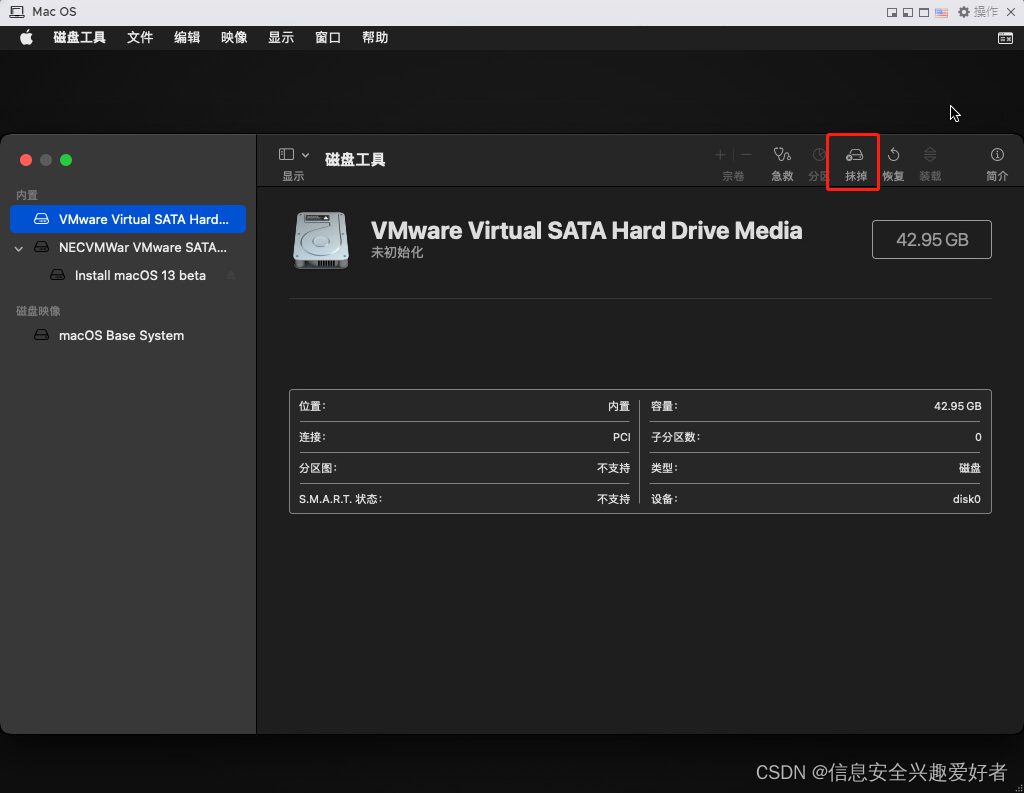Click the 装载 (Mount) toolbar icon
The height and width of the screenshot is (793, 1024).
click(x=930, y=155)
